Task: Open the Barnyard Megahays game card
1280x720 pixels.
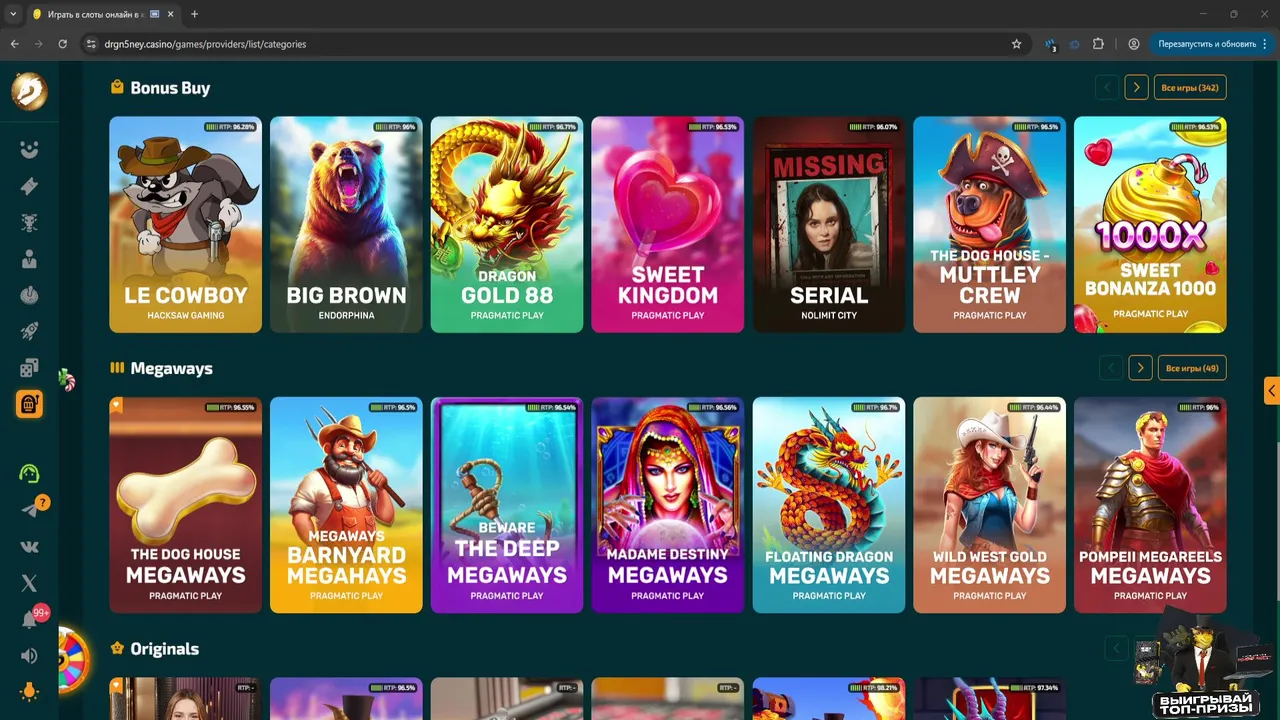Action: 346,505
